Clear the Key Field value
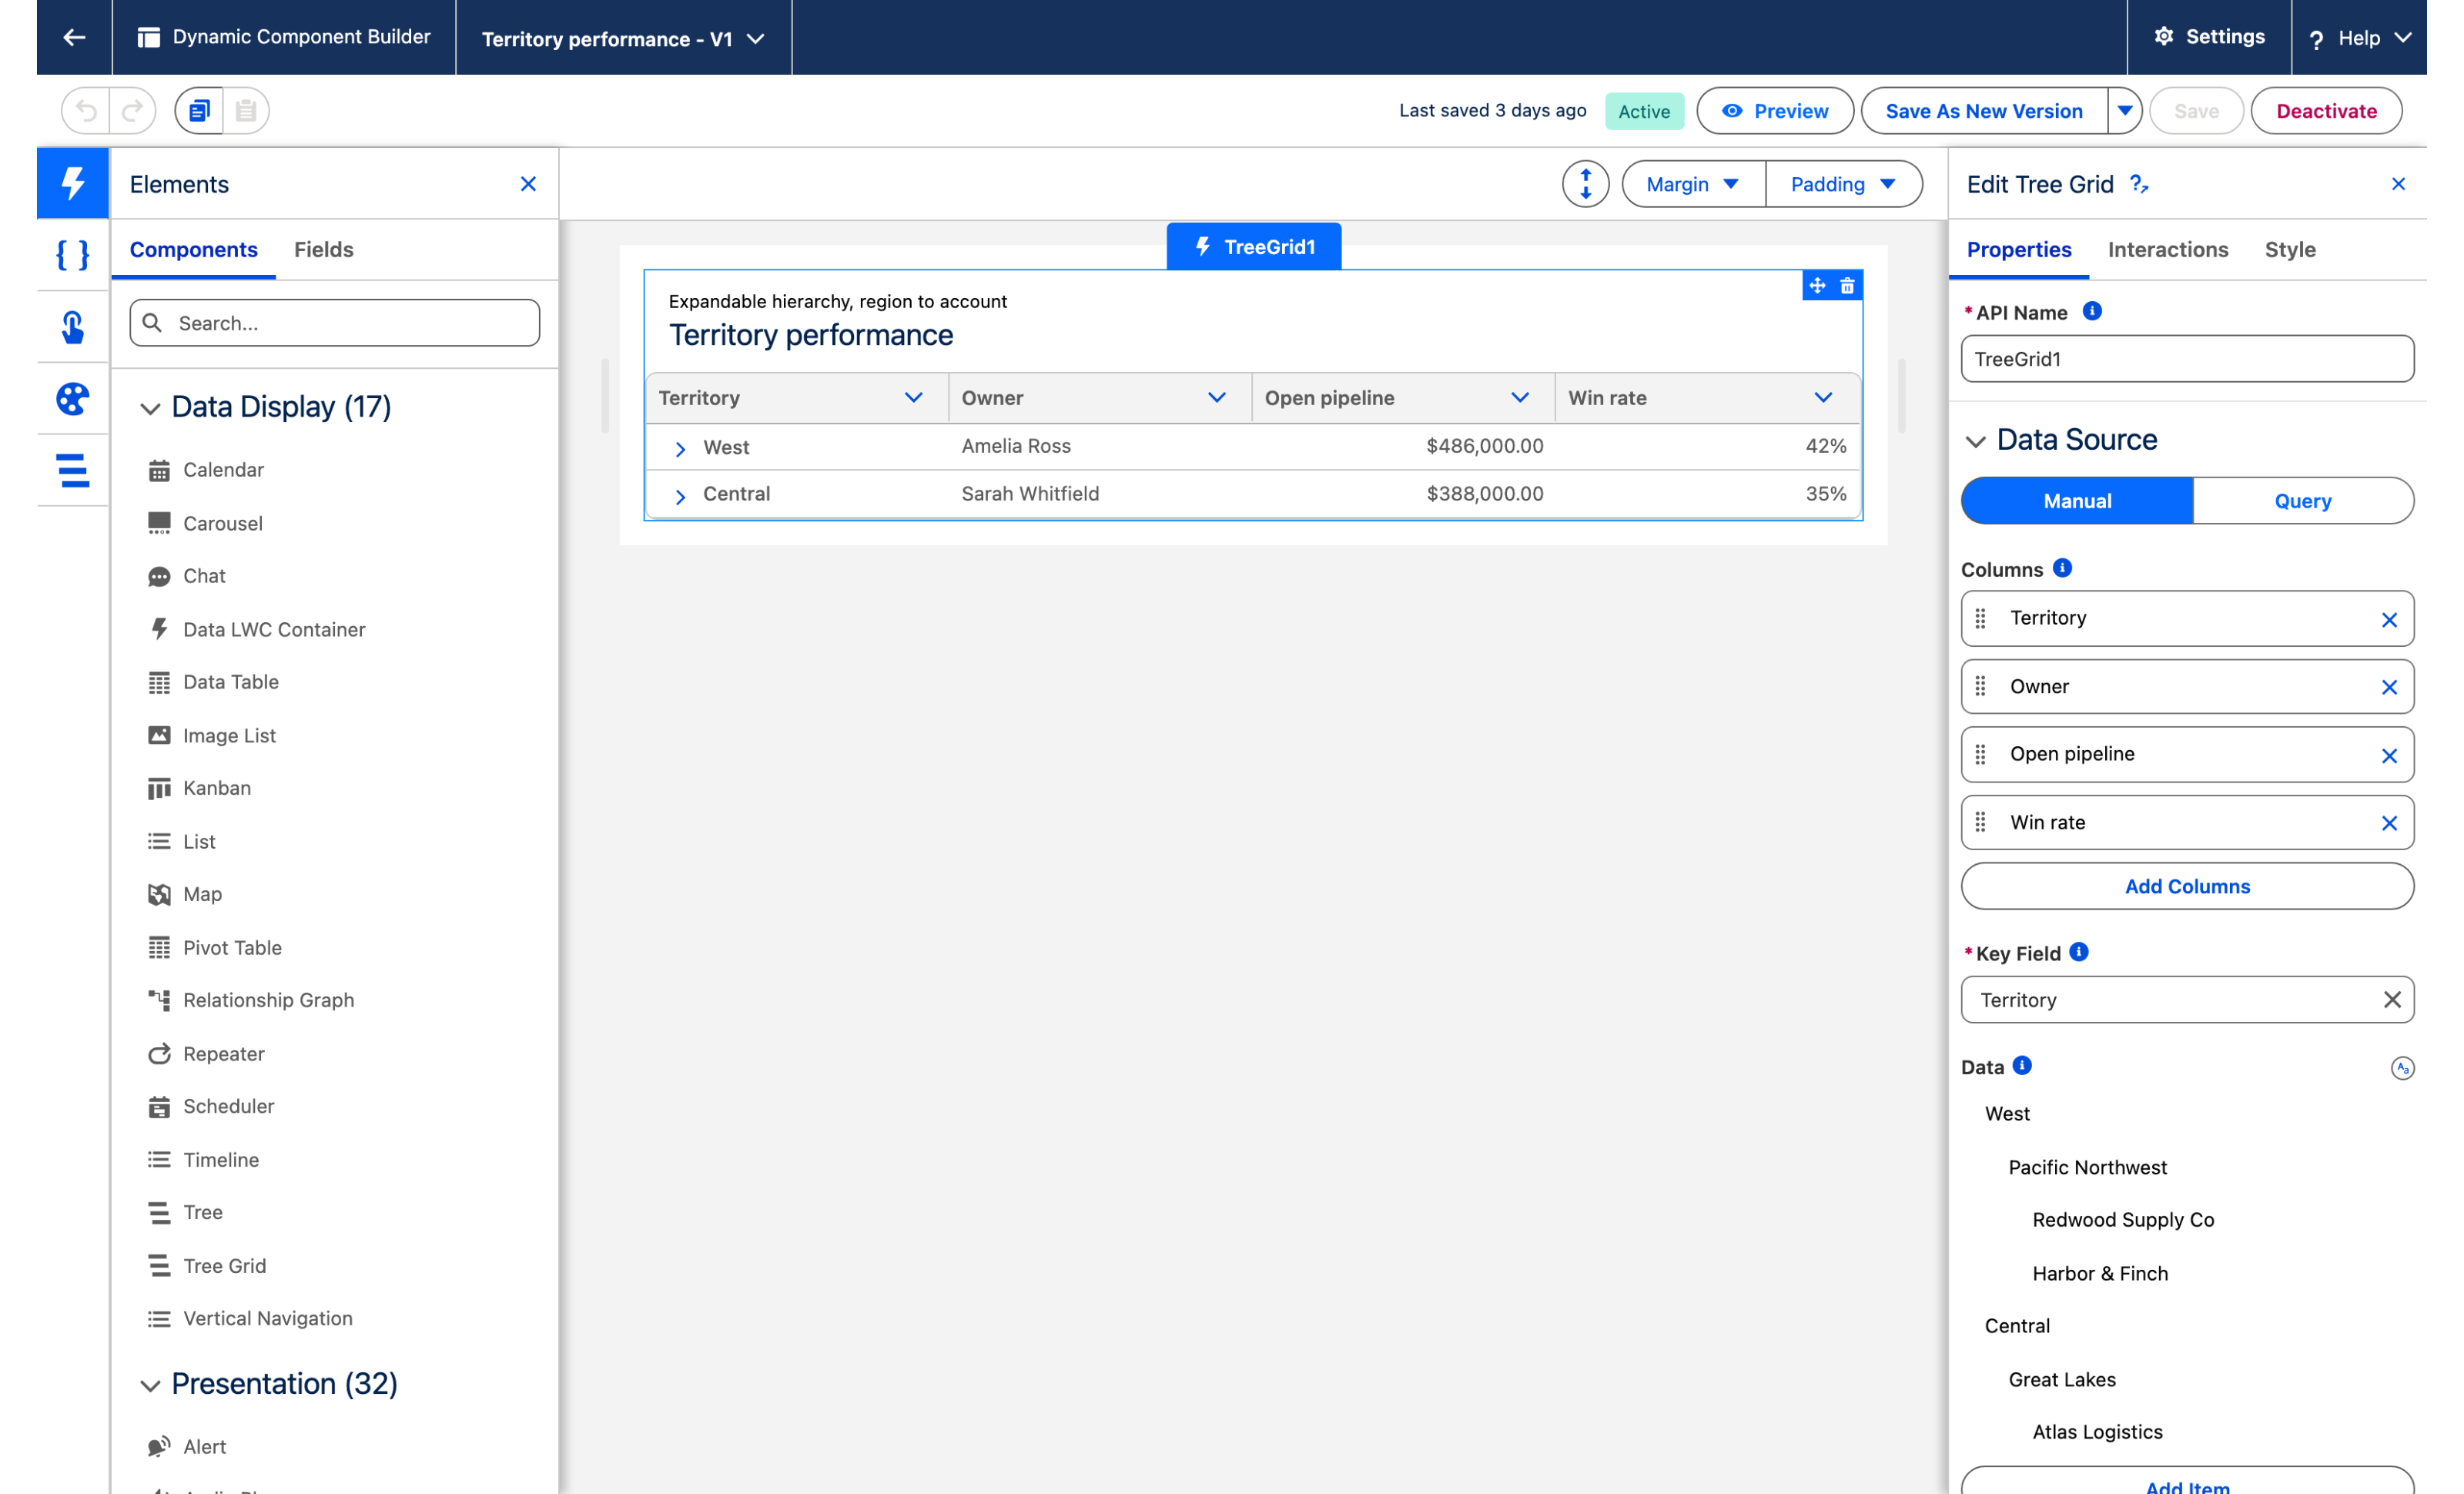Image resolution: width=2464 pixels, height=1494 pixels. point(2391,1000)
